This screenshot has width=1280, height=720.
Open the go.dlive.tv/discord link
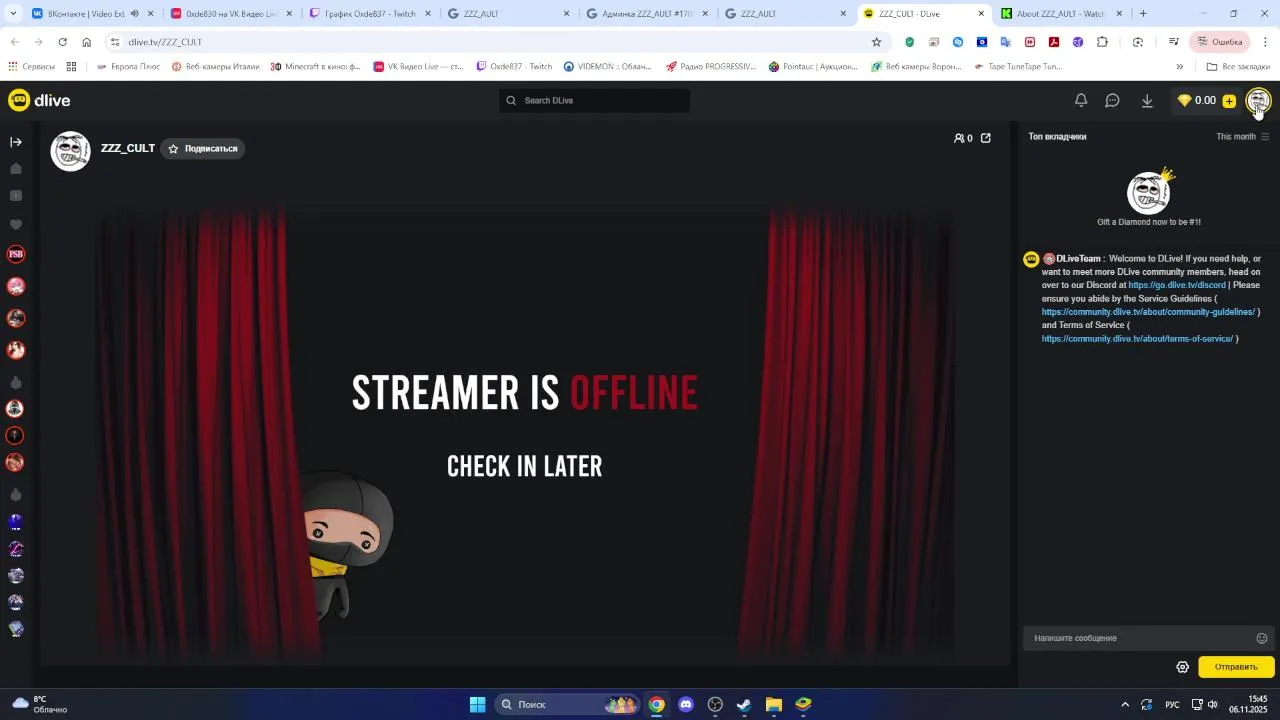[x=1176, y=285]
